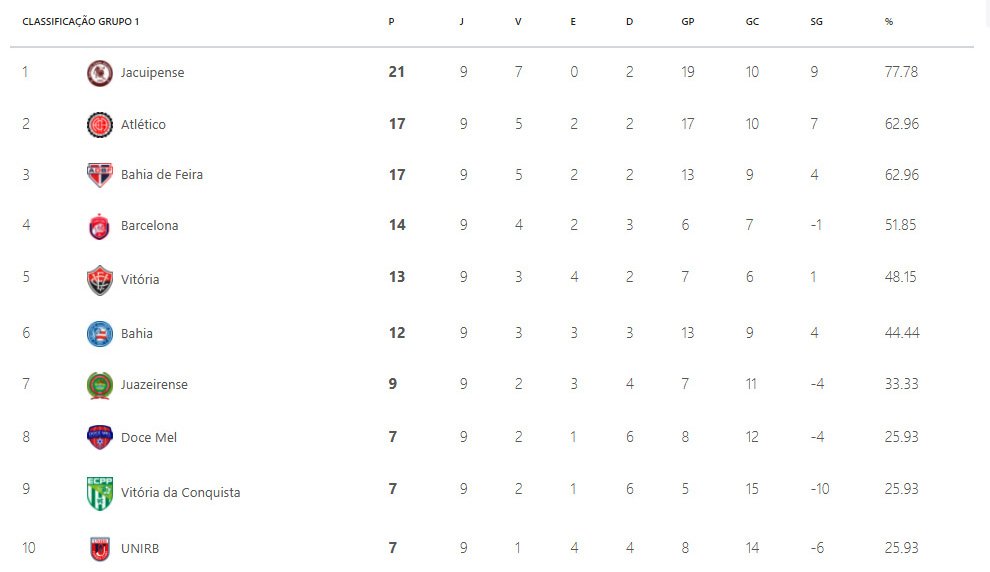Click the Classificação Grupo 1 heading
This screenshot has height=572, width=990.
[x=81, y=21]
